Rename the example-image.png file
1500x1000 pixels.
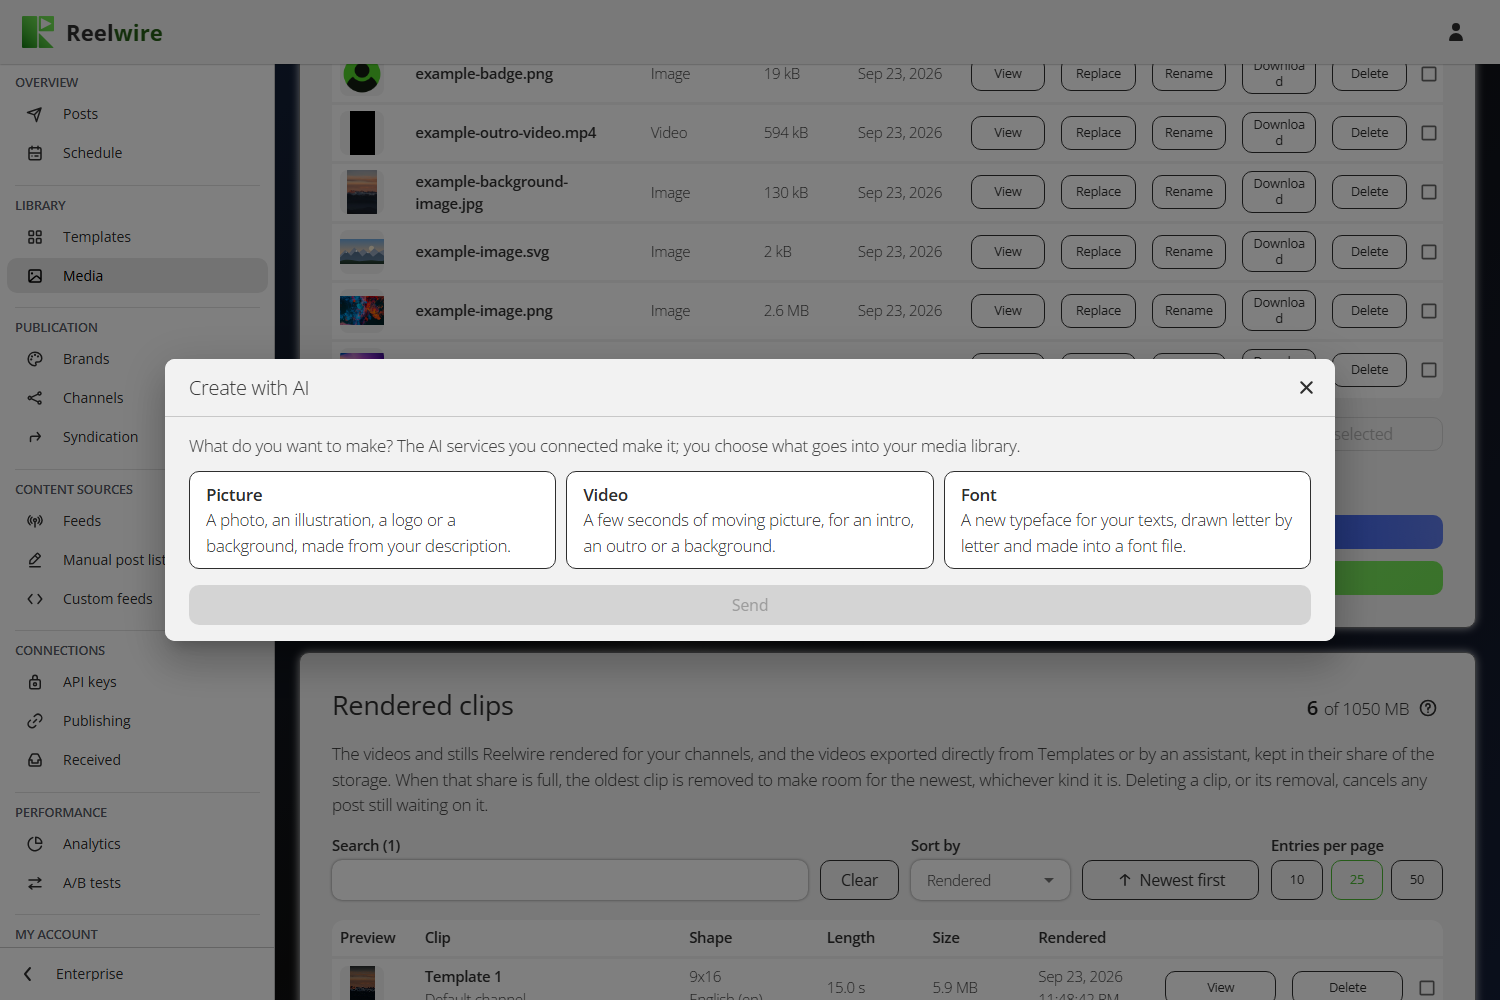point(1189,311)
